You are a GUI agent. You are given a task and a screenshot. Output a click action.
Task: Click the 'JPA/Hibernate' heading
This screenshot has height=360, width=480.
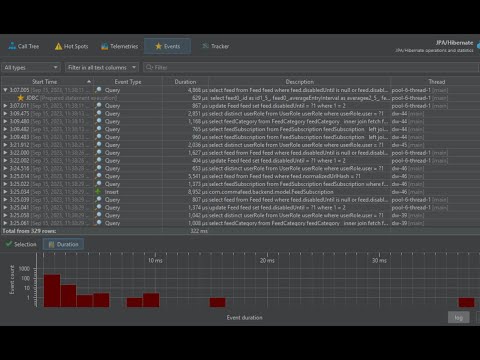(x=454, y=43)
